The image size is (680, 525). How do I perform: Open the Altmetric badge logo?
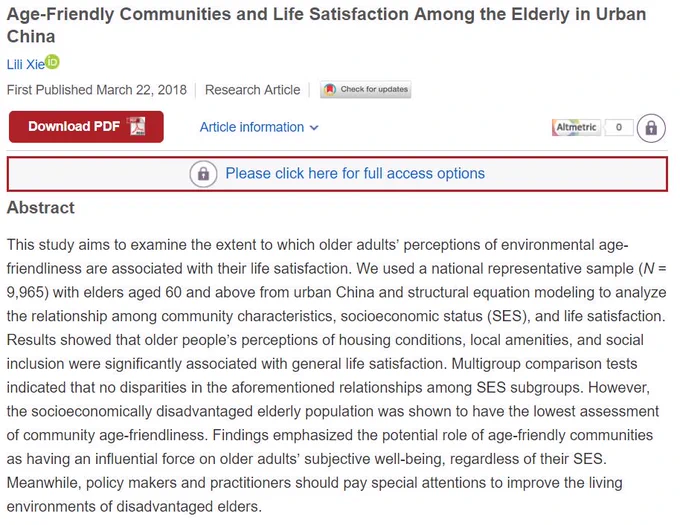(x=576, y=127)
